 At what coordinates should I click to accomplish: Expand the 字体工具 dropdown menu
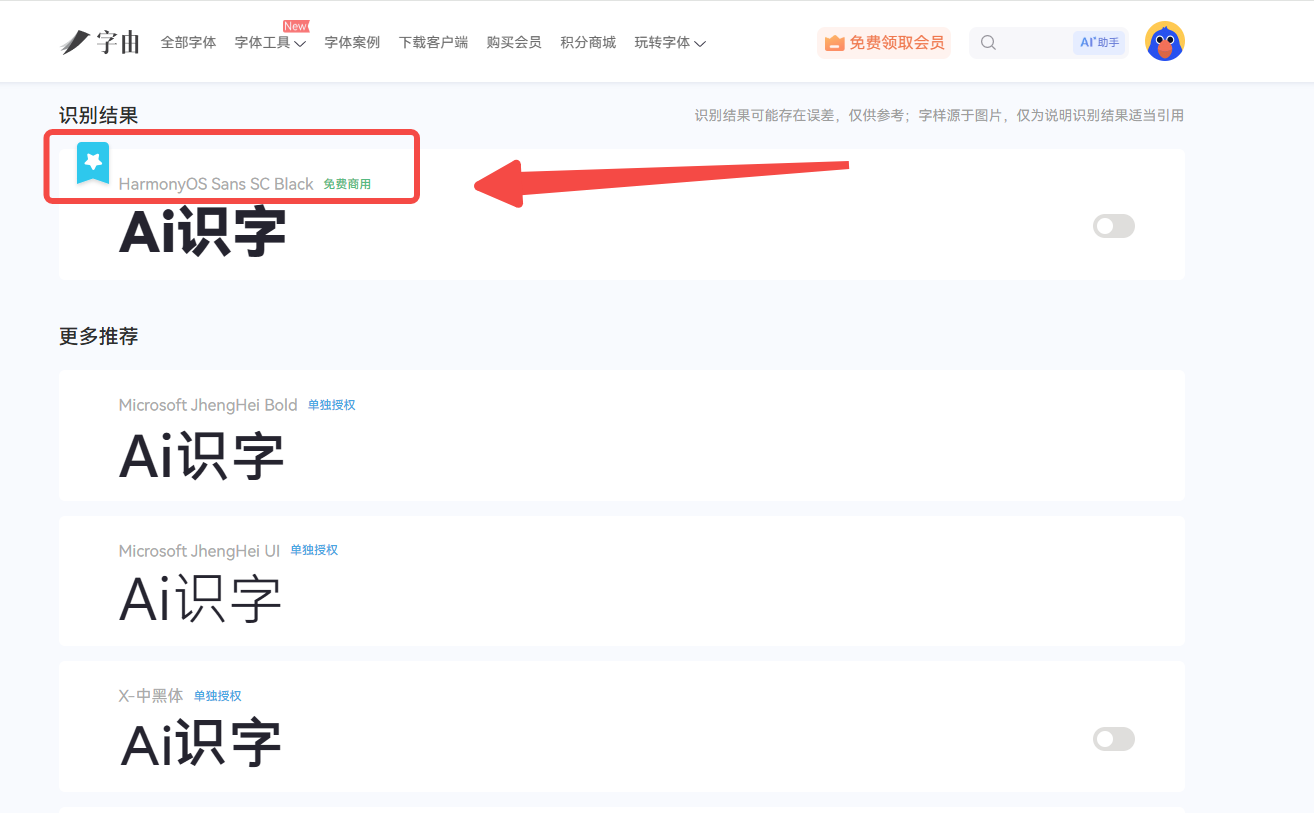270,43
